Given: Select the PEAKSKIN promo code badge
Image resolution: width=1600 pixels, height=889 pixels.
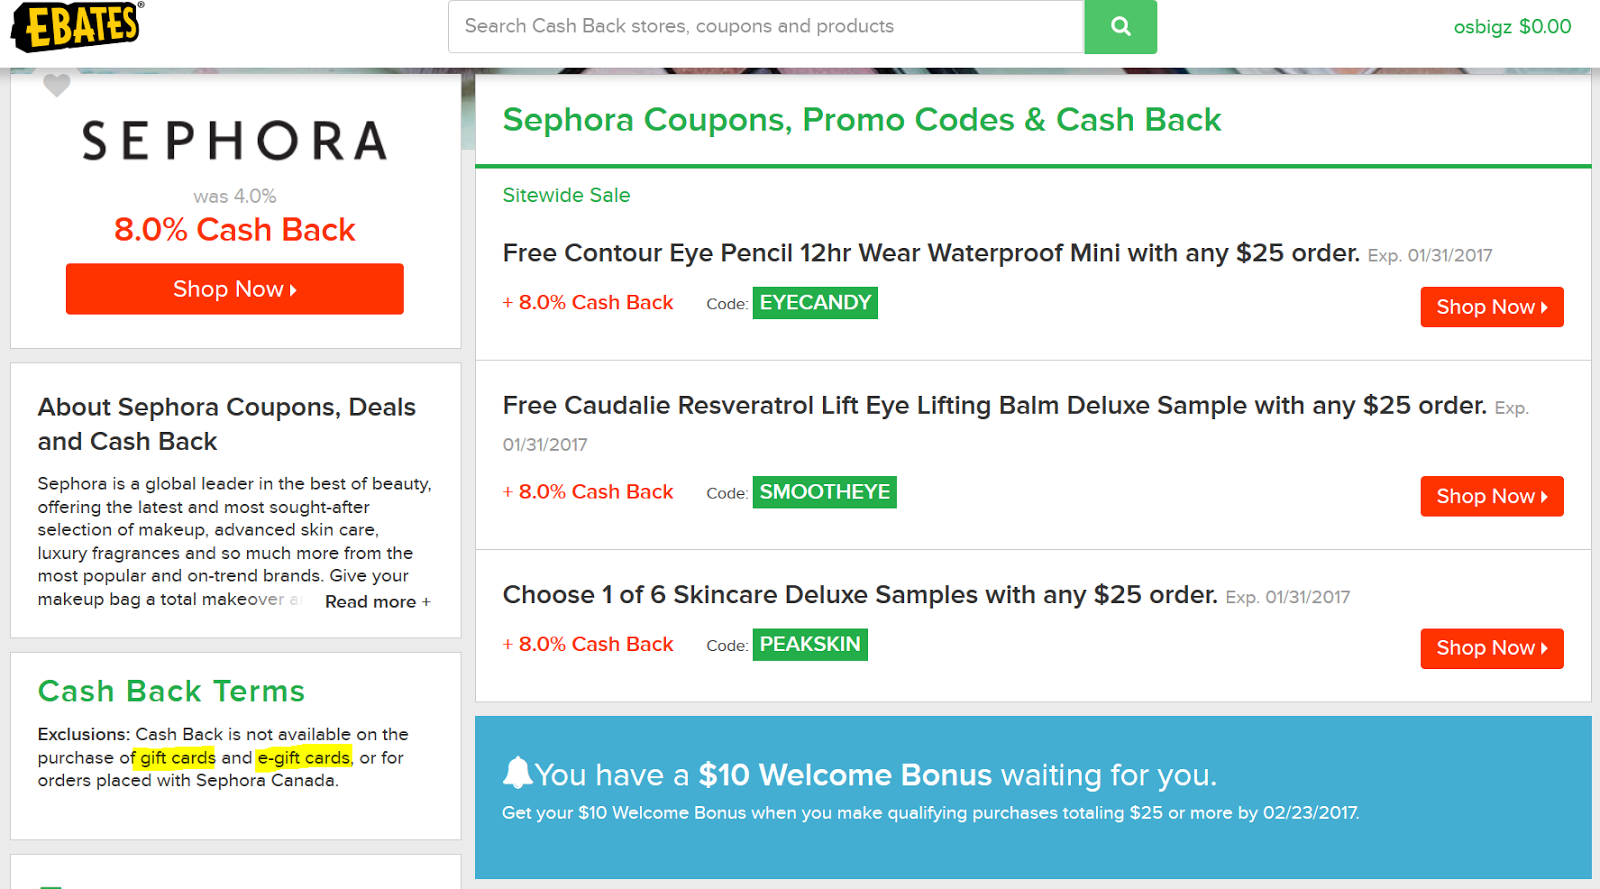Looking at the screenshot, I should 810,644.
